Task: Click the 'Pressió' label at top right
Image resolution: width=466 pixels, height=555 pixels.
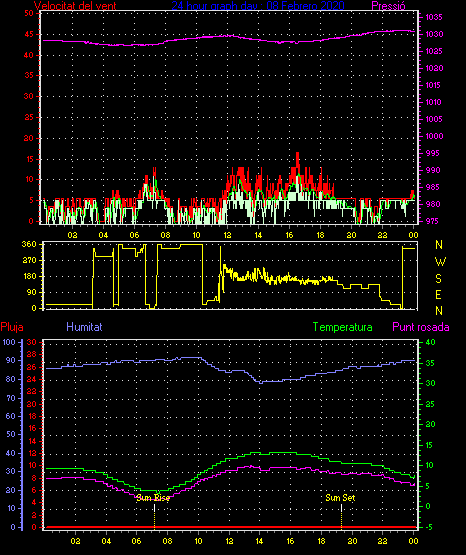Action: pyautogui.click(x=388, y=6)
